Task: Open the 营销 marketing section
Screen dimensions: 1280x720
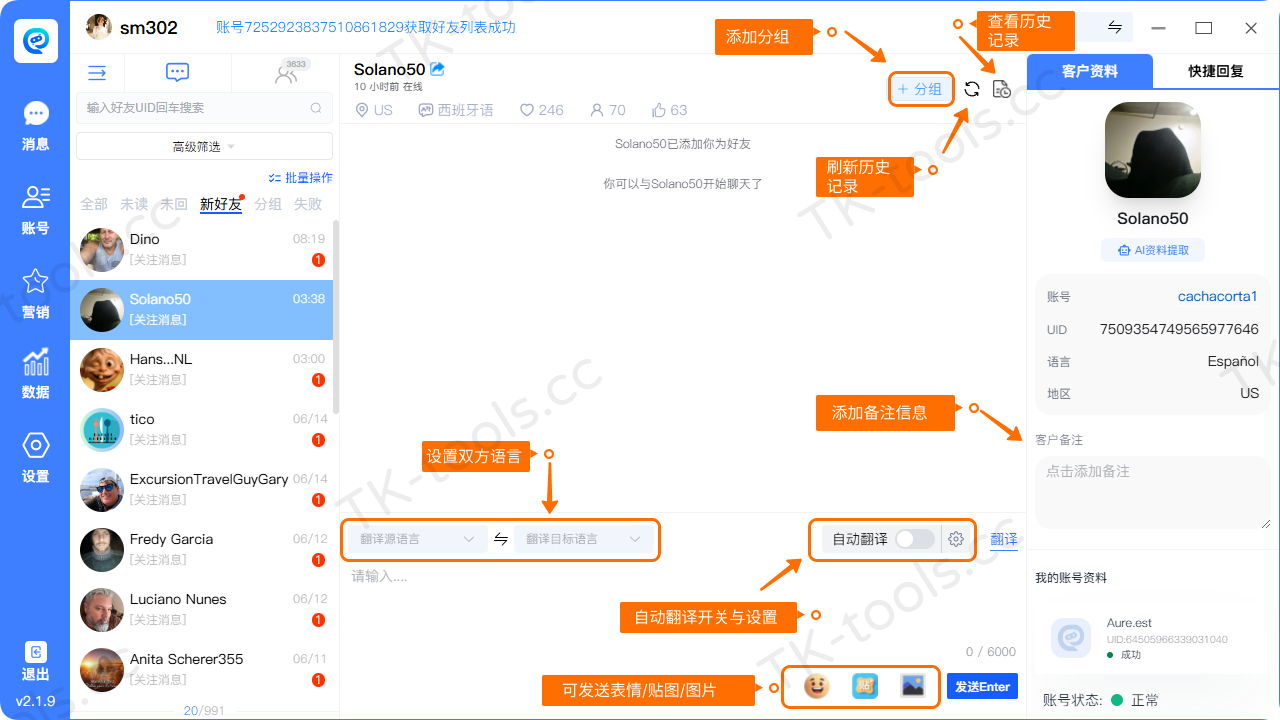Action: tap(35, 294)
